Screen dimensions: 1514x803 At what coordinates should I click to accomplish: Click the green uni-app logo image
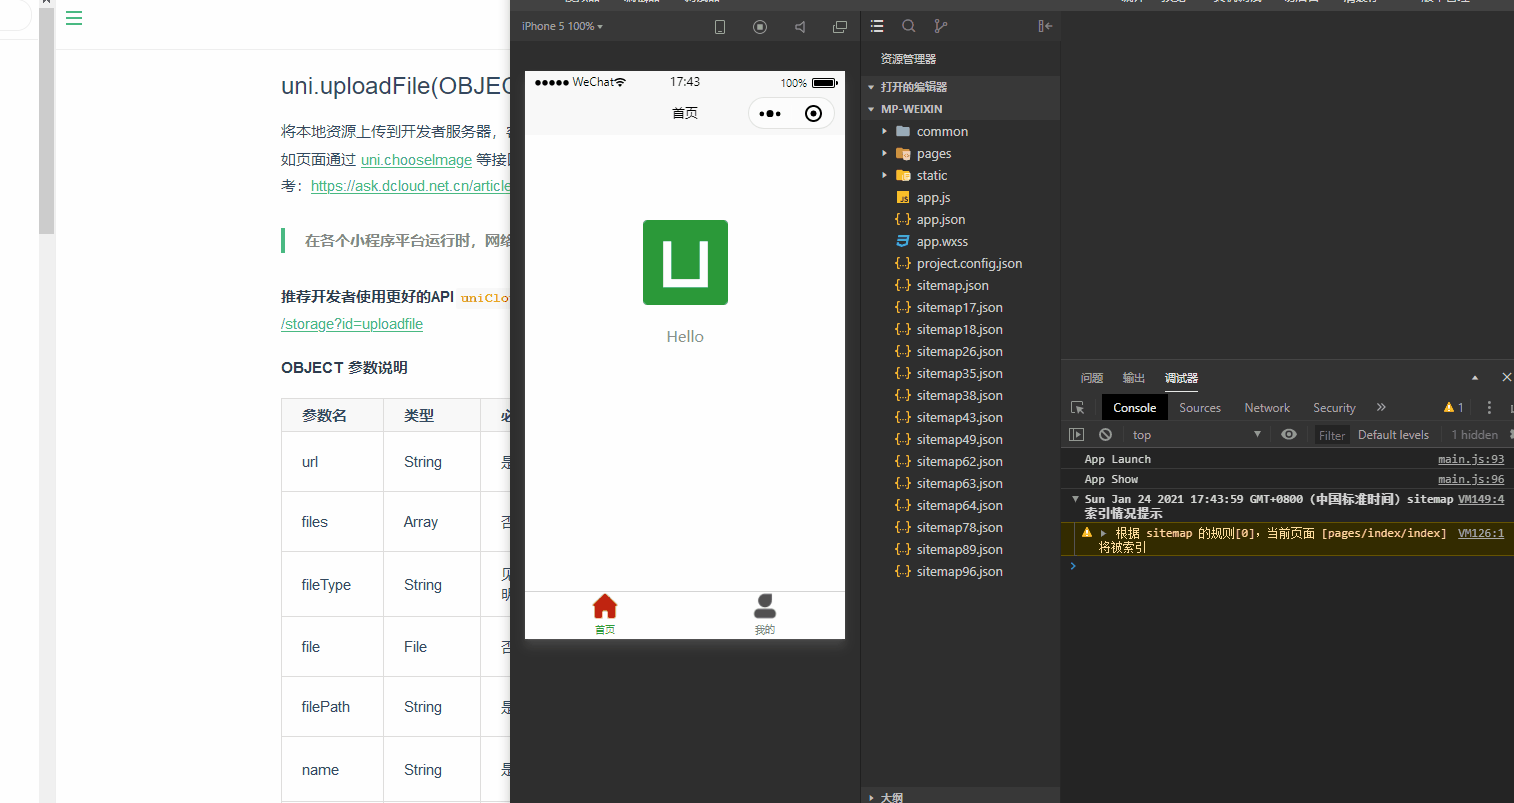click(x=685, y=262)
